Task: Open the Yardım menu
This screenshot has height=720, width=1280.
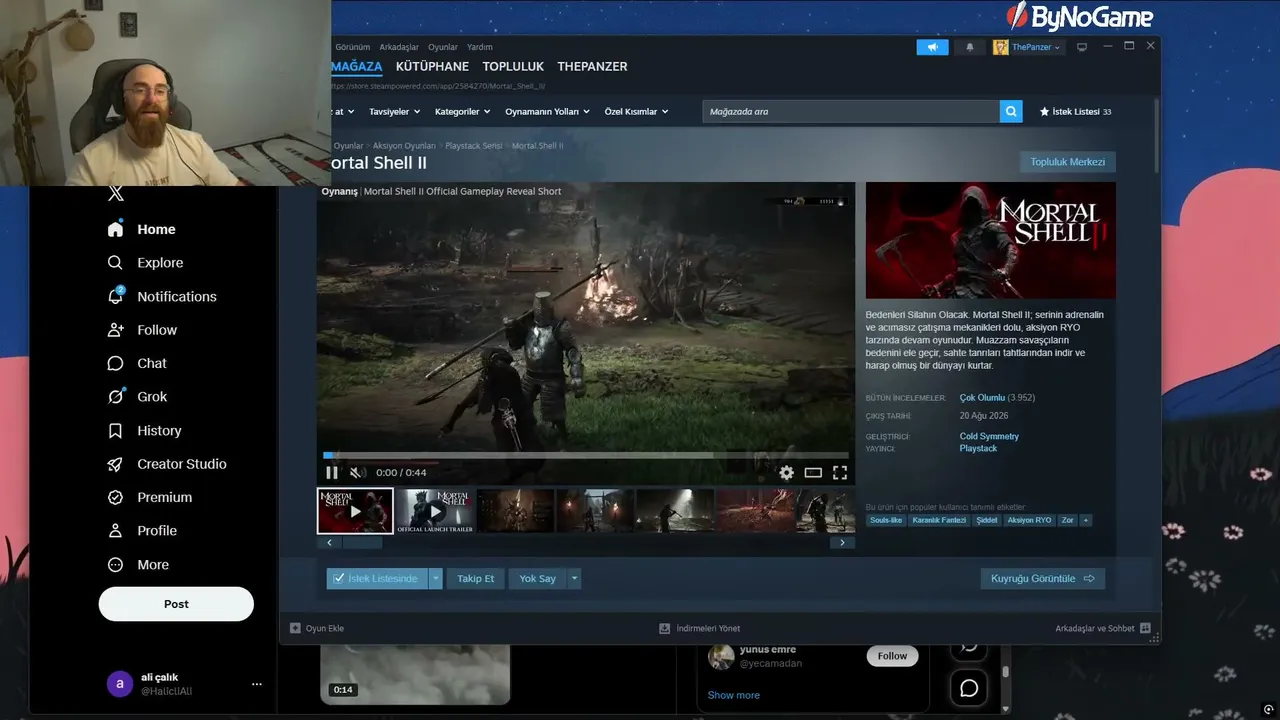Action: point(480,47)
